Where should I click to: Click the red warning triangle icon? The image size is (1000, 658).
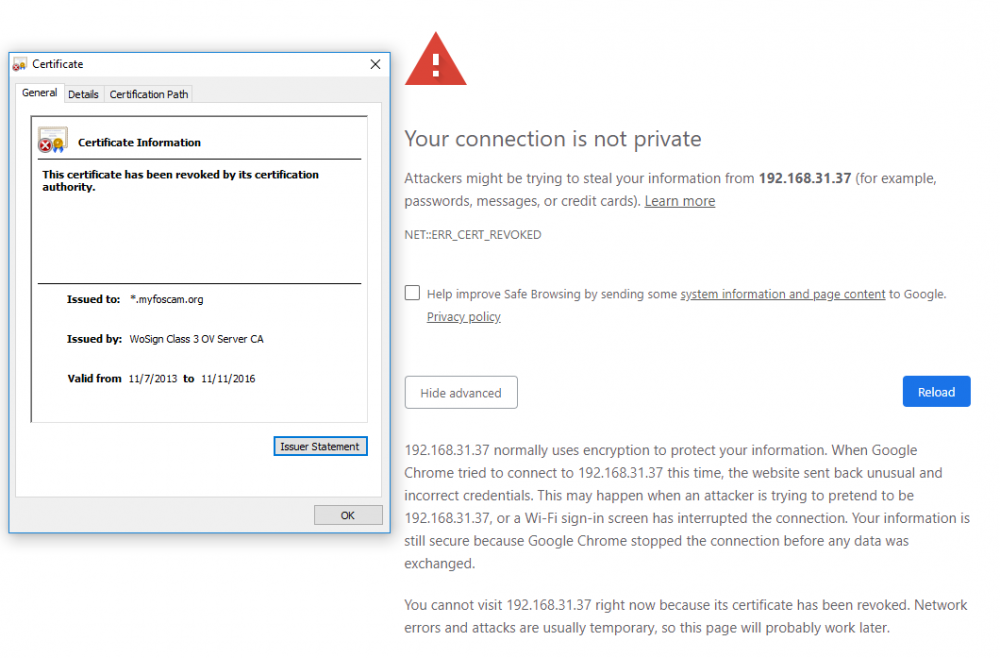(435, 60)
